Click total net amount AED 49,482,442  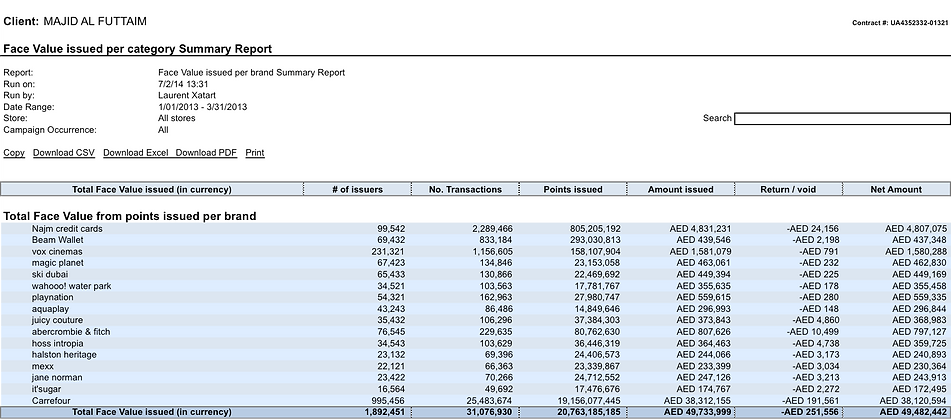click(913, 412)
